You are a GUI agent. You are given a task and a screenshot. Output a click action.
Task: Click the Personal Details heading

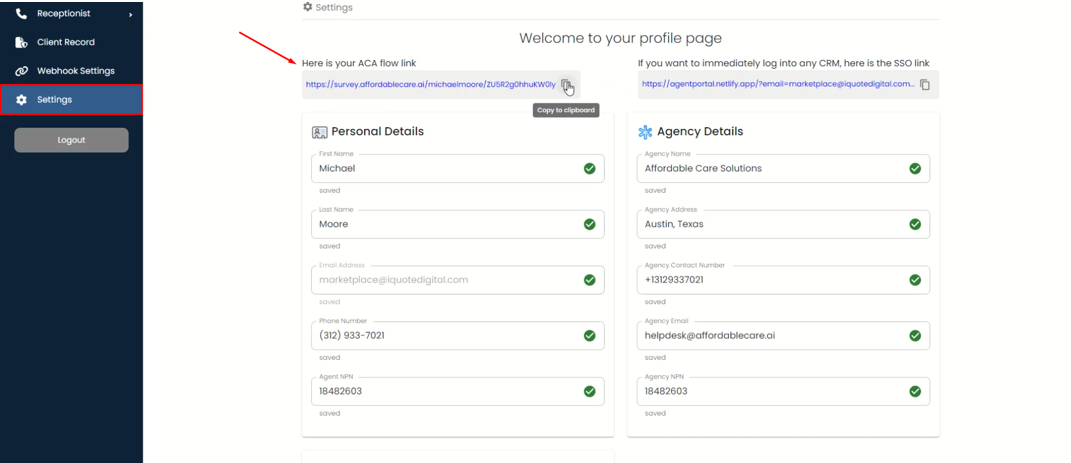point(378,132)
